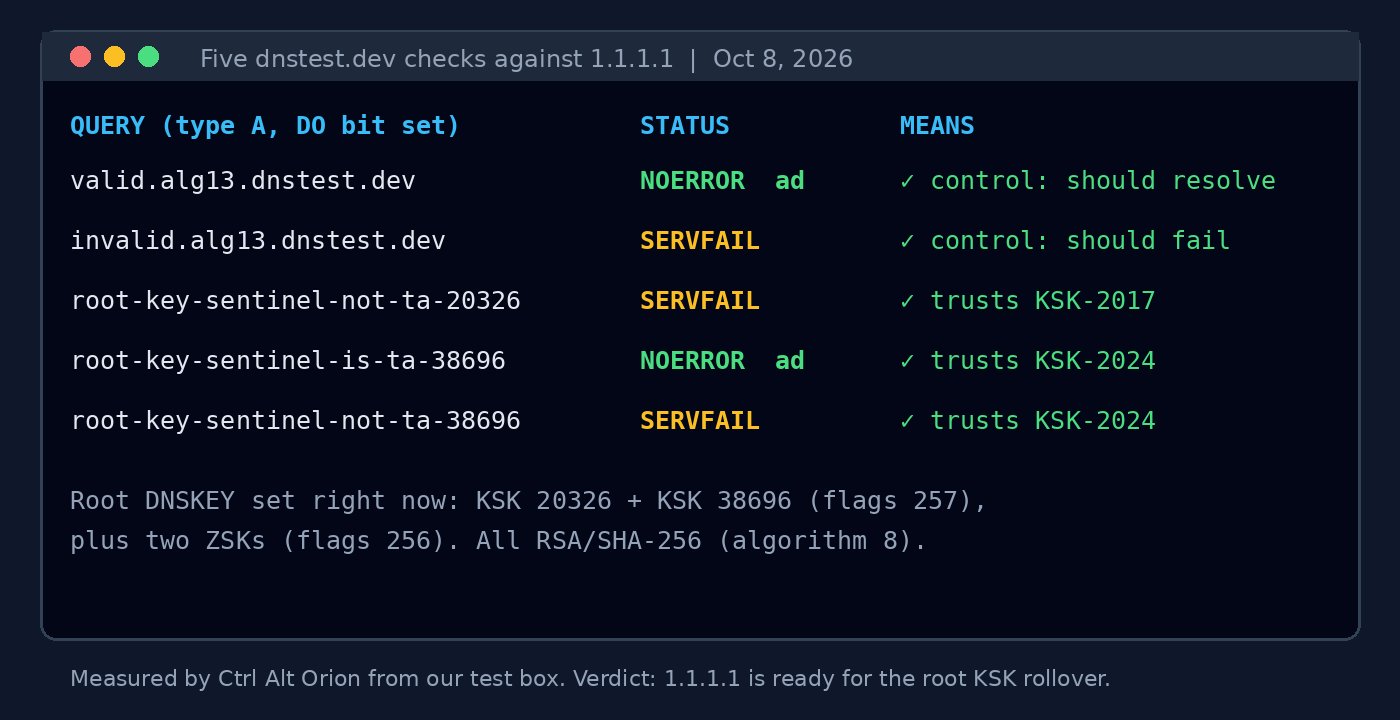Click the 'QUERY (type A, DO bit set)' header
This screenshot has height=720, width=1400.
265,126
